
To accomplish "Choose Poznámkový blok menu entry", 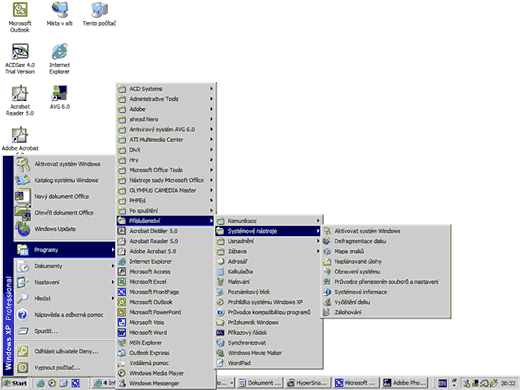I will [268, 292].
